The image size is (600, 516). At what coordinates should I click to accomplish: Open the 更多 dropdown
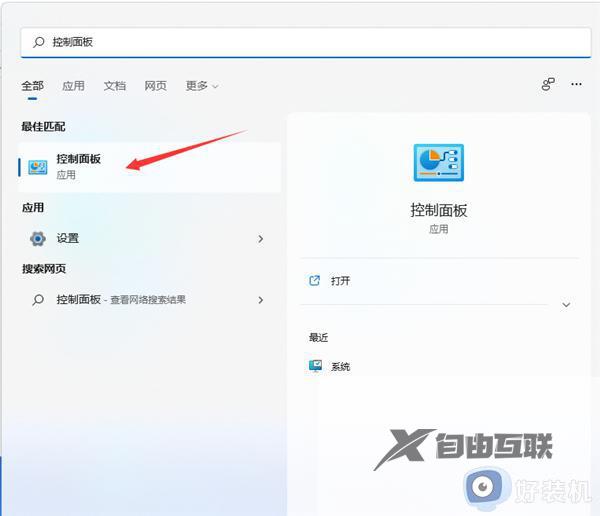202,86
